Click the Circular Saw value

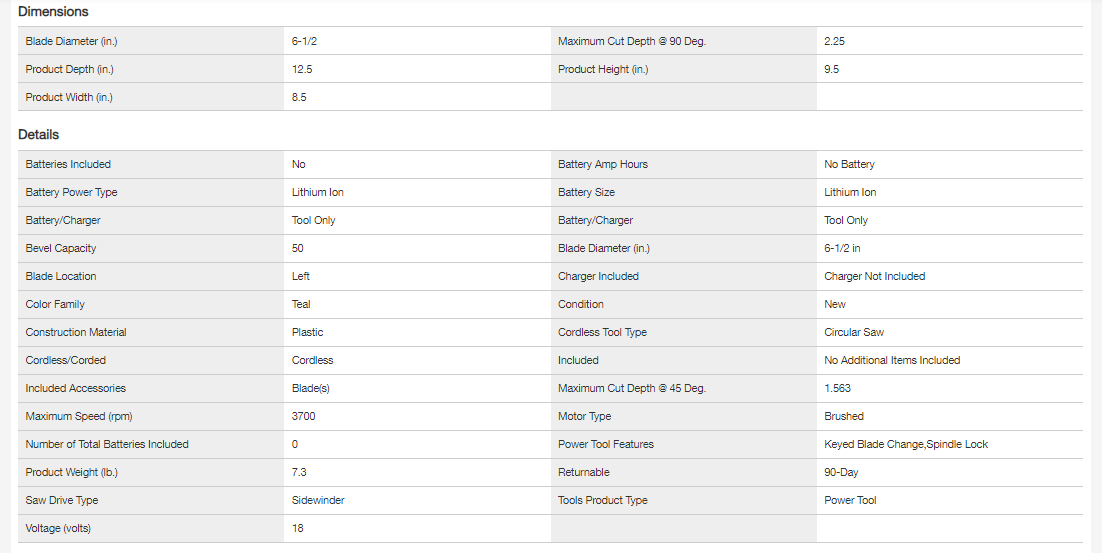tap(854, 333)
